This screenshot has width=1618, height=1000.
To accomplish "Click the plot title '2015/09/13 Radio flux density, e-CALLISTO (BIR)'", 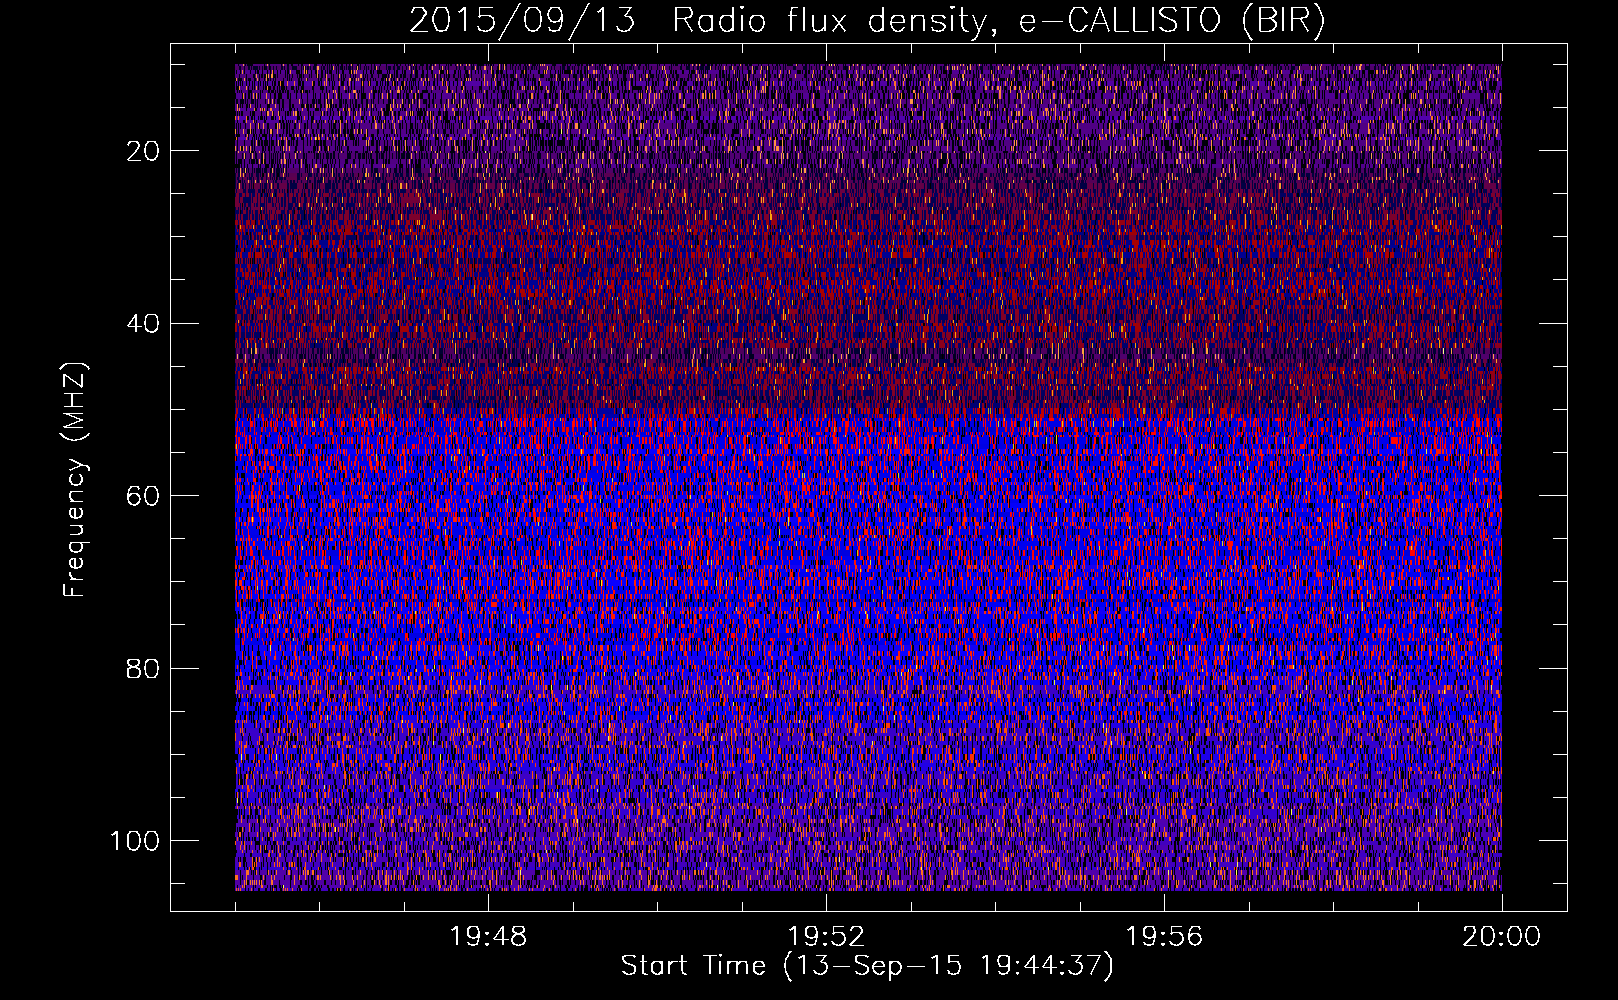I will pos(867,21).
